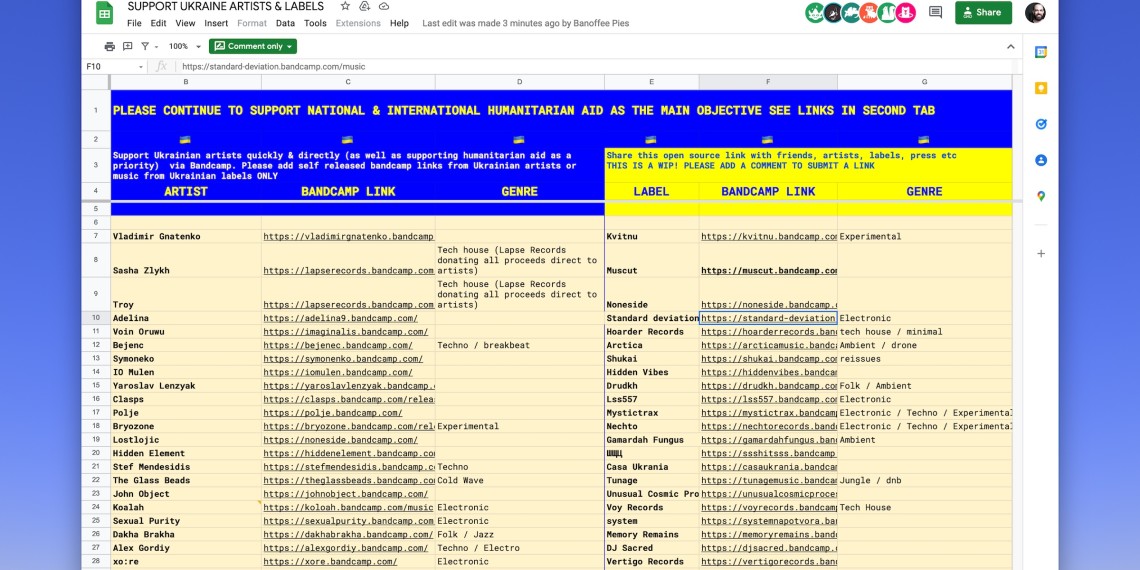This screenshot has width=1140, height=570.
Task: Open the Insert menu
Action: click(x=216, y=23)
